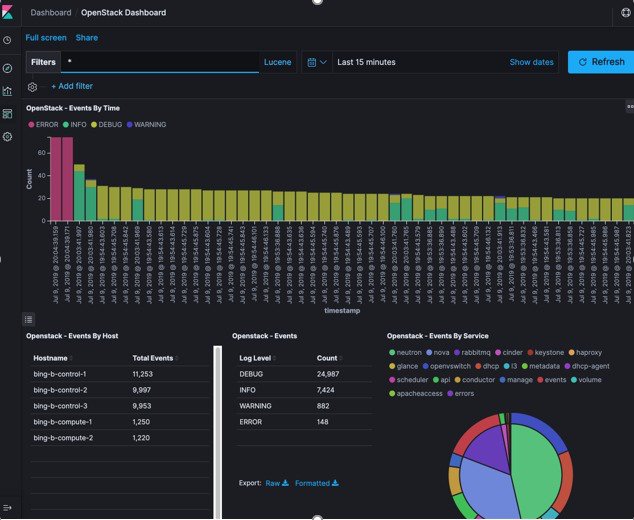Select glance legend entry
Image resolution: width=634 pixels, height=520 pixels.
pyautogui.click(x=404, y=366)
